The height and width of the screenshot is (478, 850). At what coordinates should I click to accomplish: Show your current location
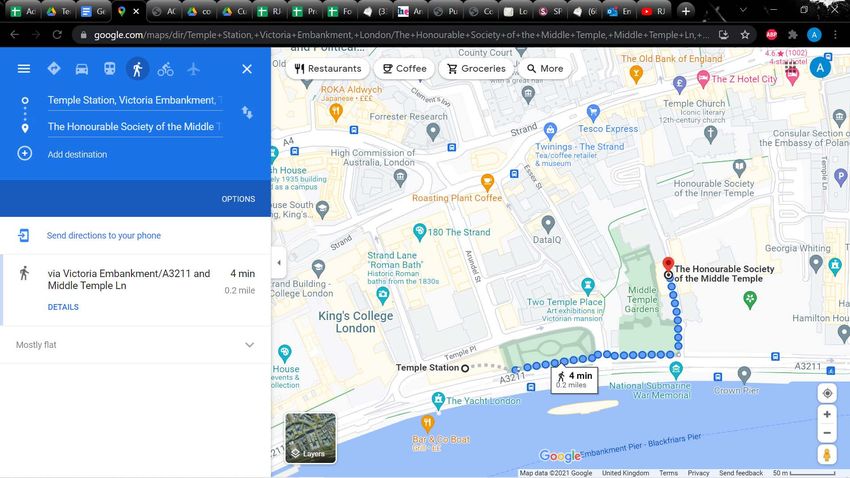point(827,393)
